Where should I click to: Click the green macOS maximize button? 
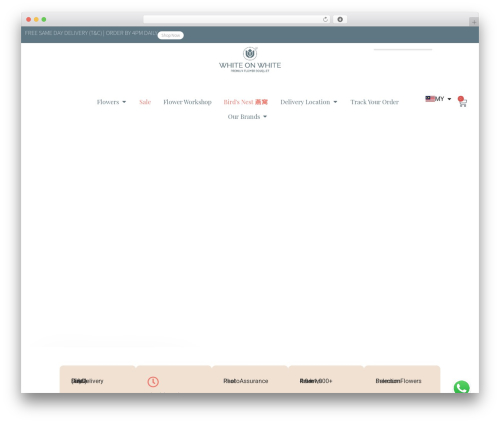(44, 20)
